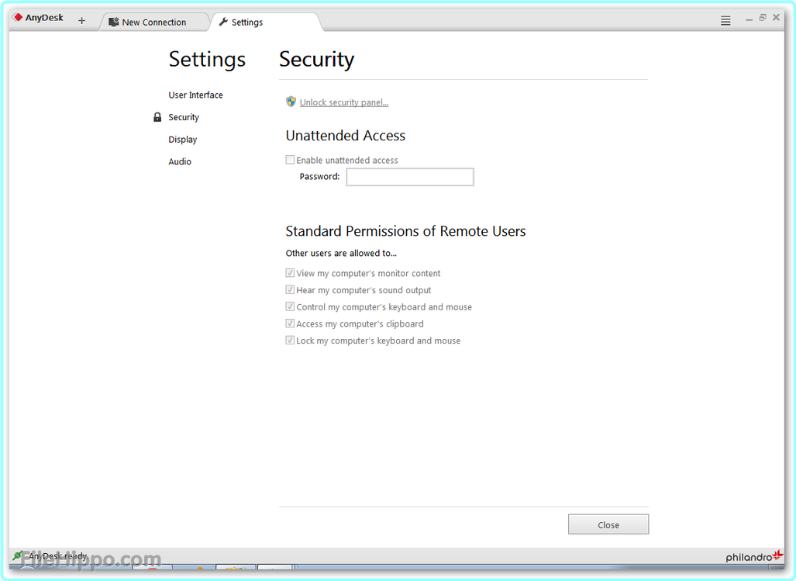Image resolution: width=796 pixels, height=581 pixels.
Task: Click the AnyDesk red diamond logo
Action: [x=18, y=18]
